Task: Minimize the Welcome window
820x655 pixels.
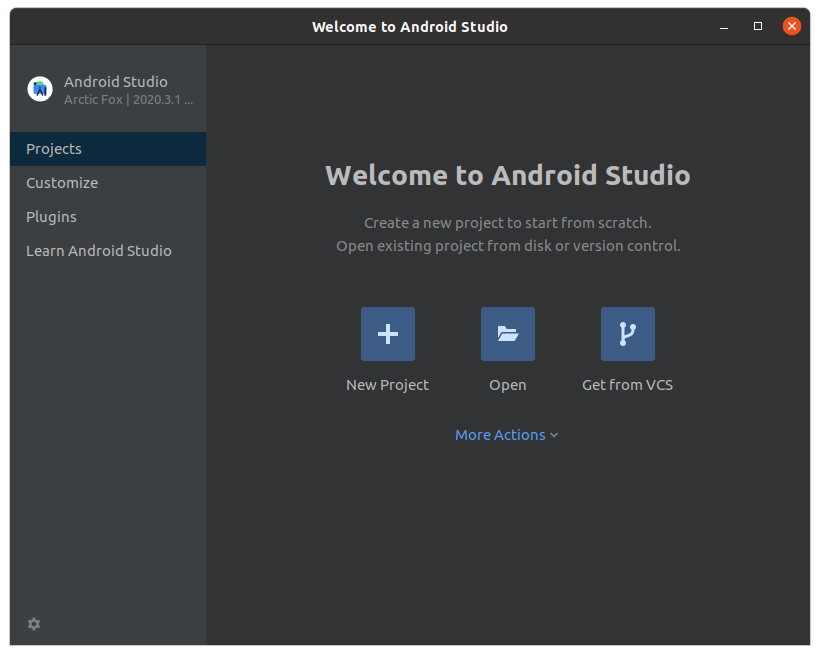Action: (x=724, y=27)
